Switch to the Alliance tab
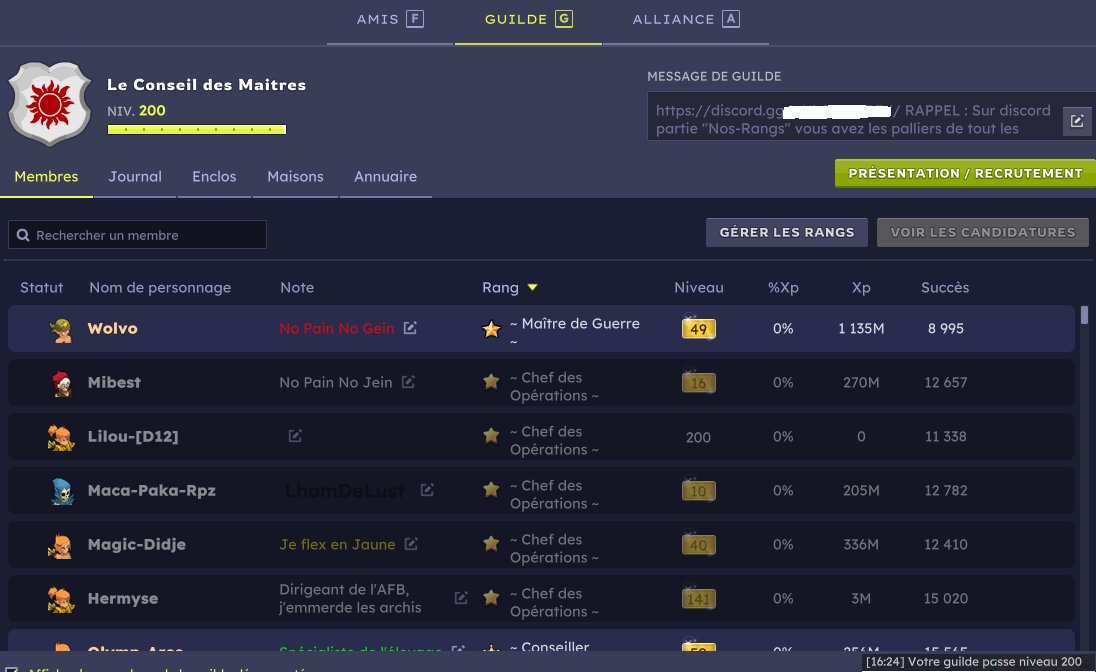The width and height of the screenshot is (1096, 672). click(686, 20)
